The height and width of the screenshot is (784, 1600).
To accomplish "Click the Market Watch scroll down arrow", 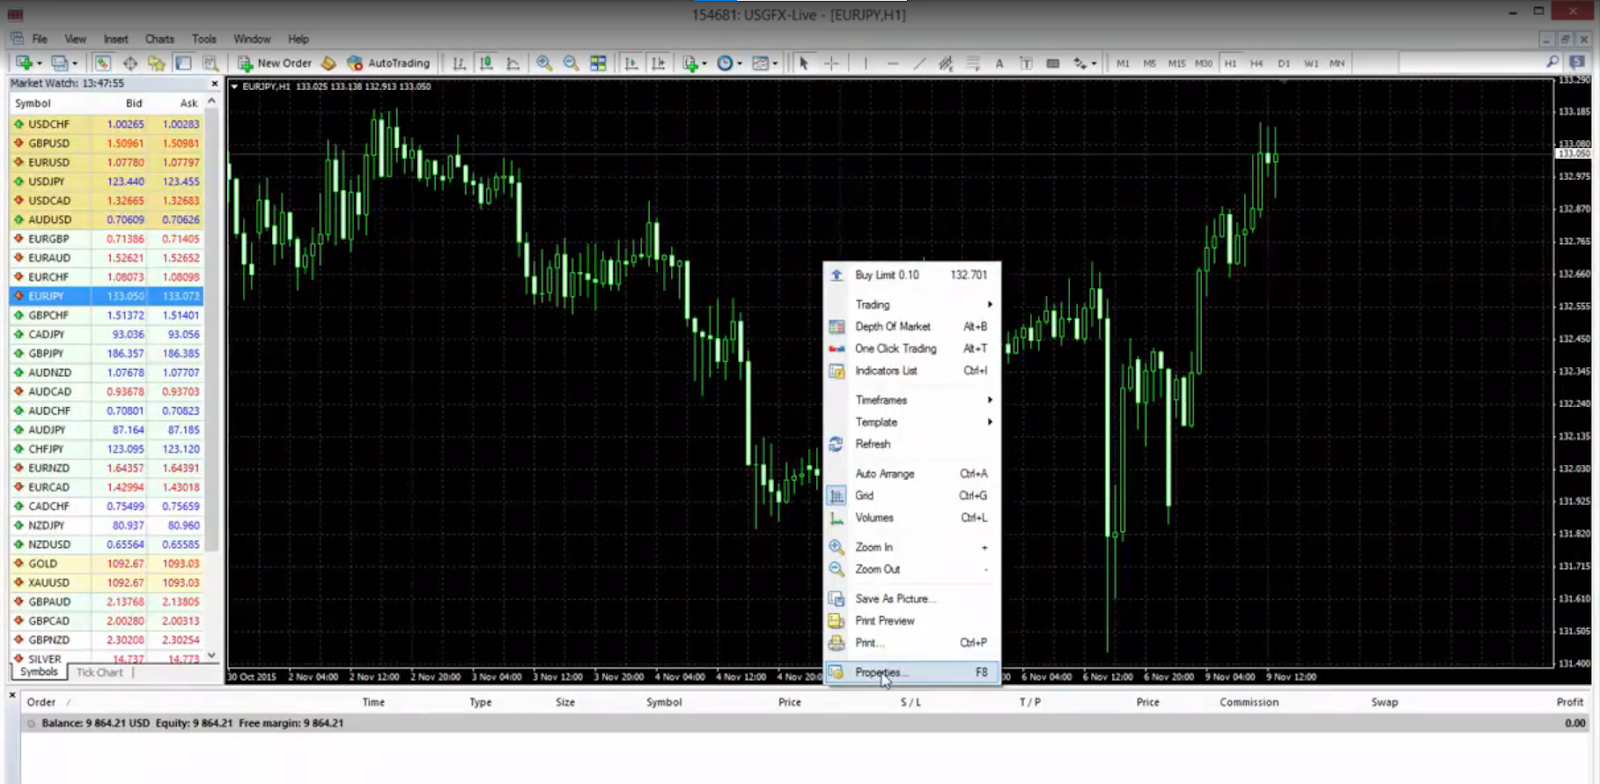I will click(212, 656).
